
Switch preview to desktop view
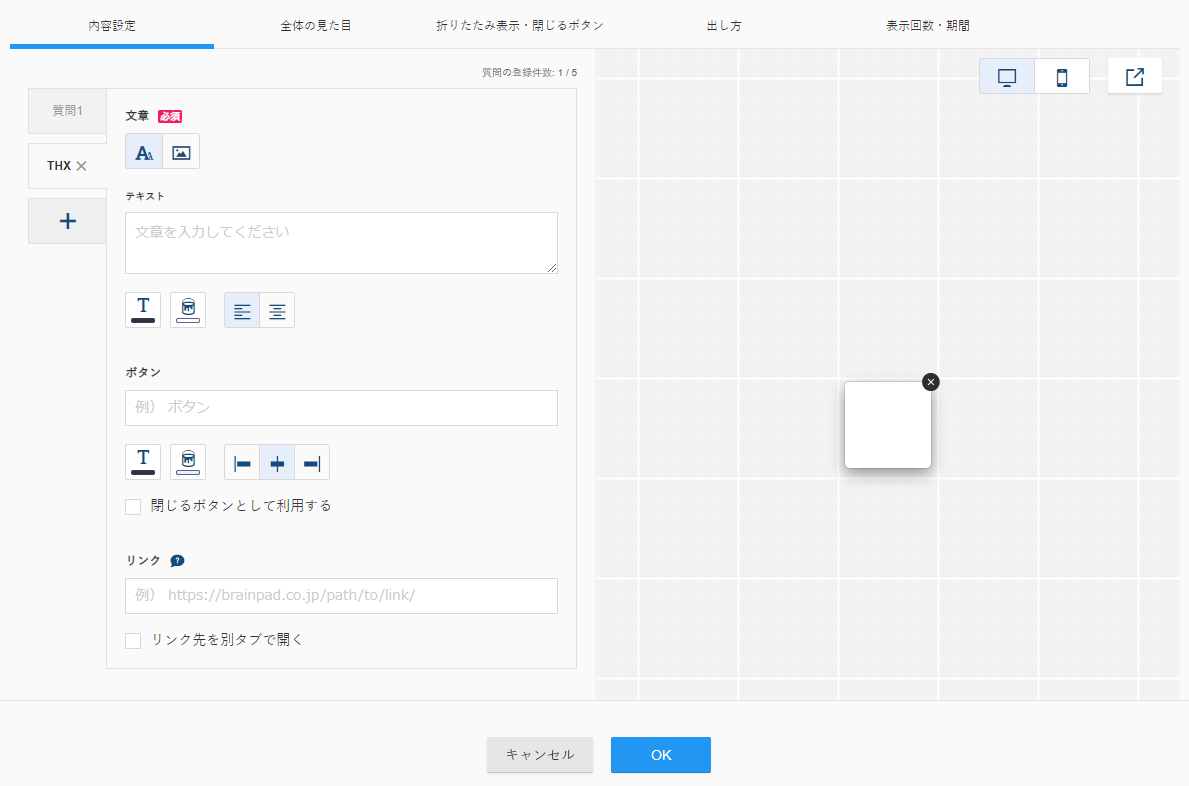pos(1007,77)
